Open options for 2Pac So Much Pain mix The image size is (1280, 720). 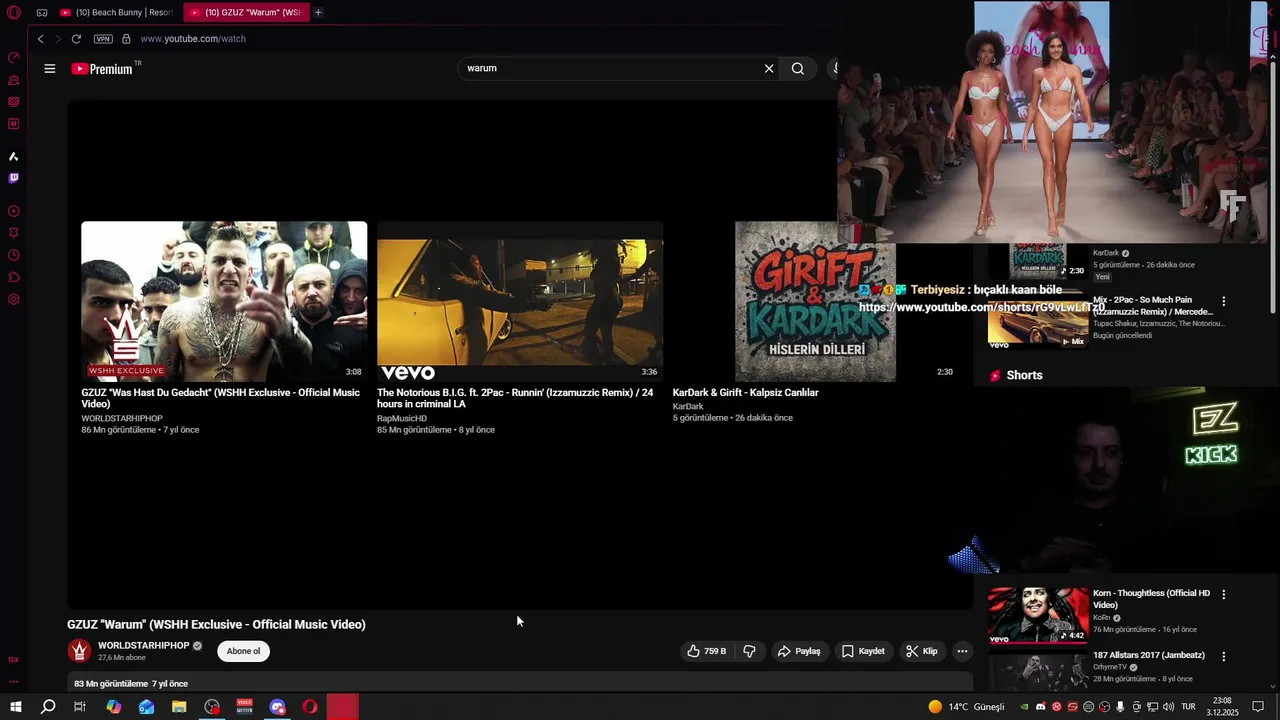(1223, 301)
